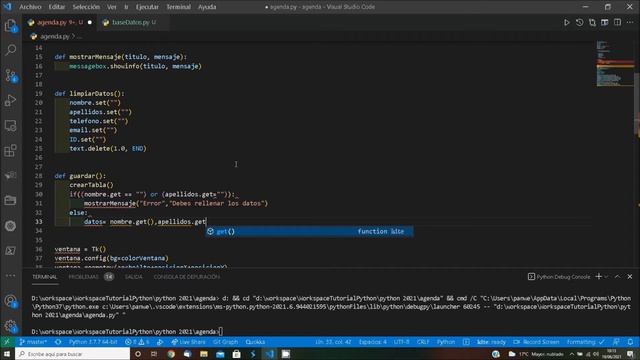Open the Manage gear in activity bar
This screenshot has width=640, height=360.
click(11, 326)
